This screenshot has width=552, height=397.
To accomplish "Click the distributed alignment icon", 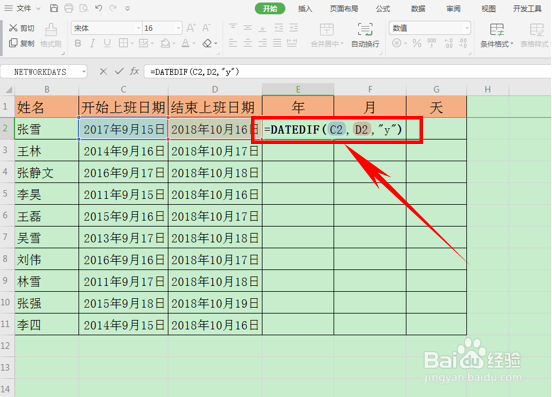I will (292, 43).
